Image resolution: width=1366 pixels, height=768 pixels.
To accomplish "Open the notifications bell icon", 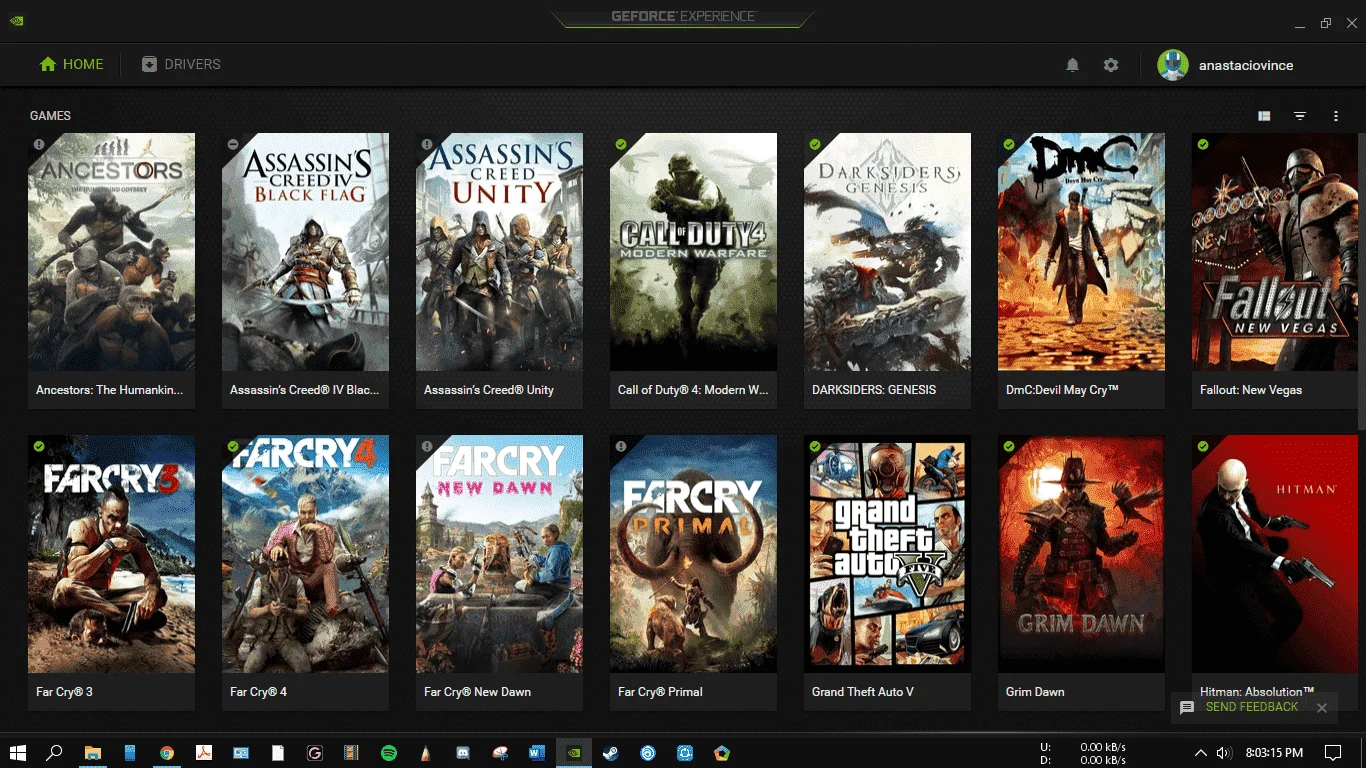I will (1072, 65).
